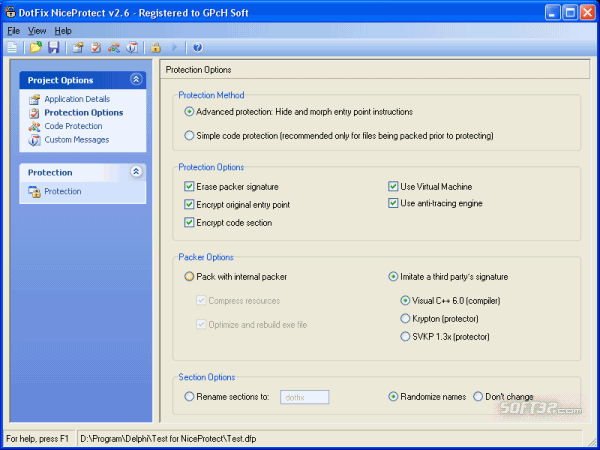Click the Protection sidebar item icon
This screenshot has width=600, height=450.
[x=34, y=192]
